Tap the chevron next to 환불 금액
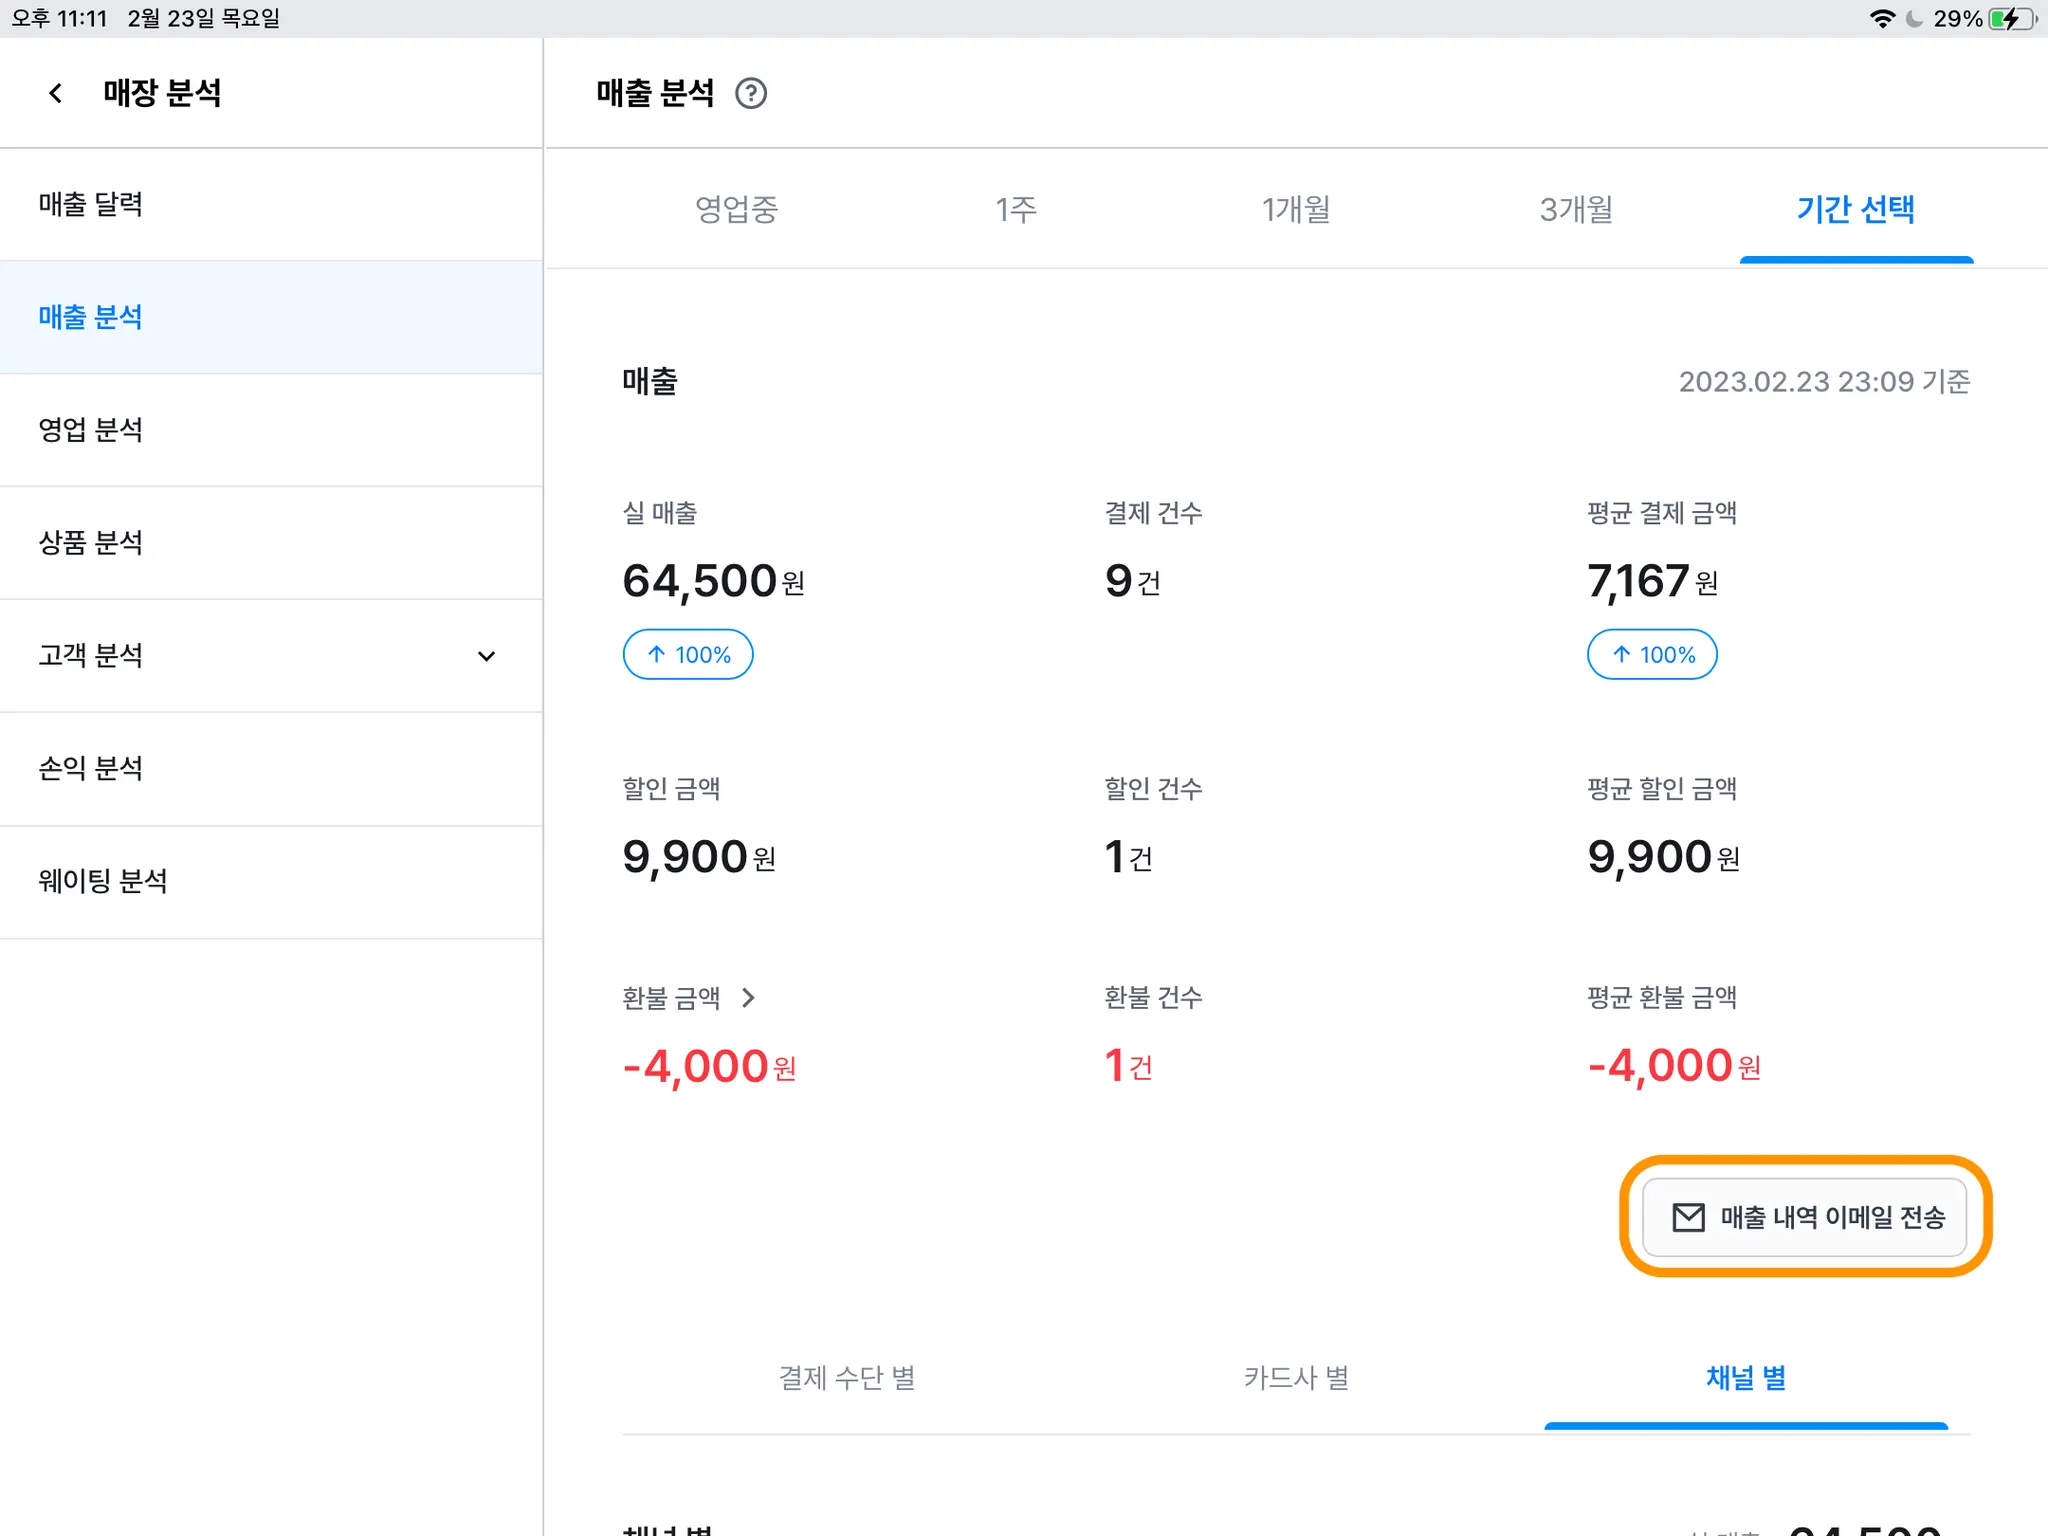 748,997
